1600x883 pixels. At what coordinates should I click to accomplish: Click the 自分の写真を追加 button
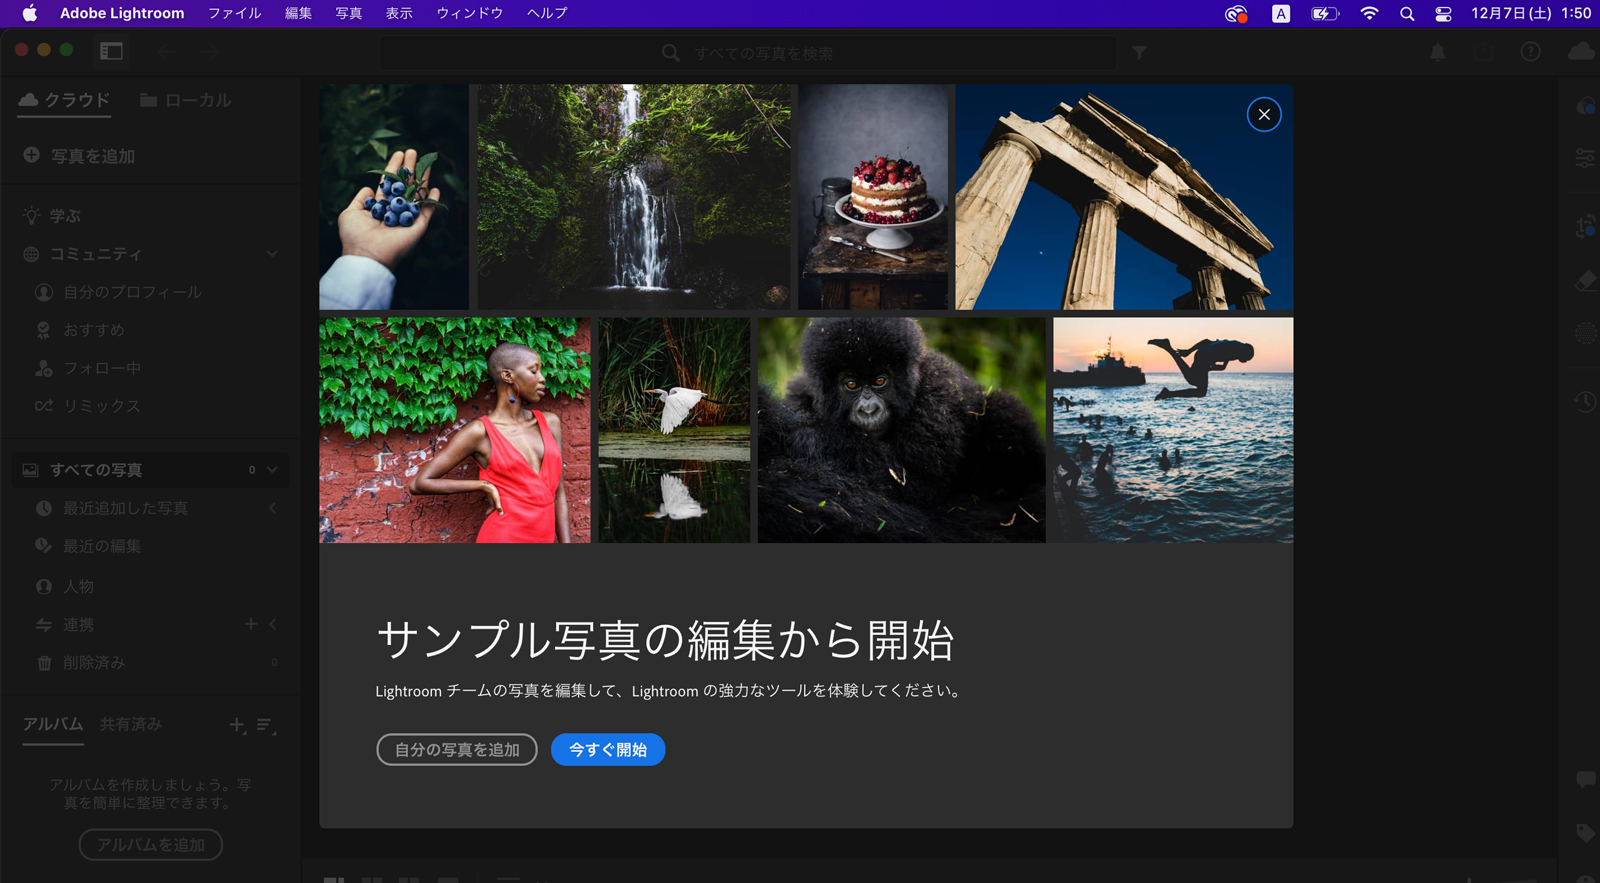coord(457,750)
